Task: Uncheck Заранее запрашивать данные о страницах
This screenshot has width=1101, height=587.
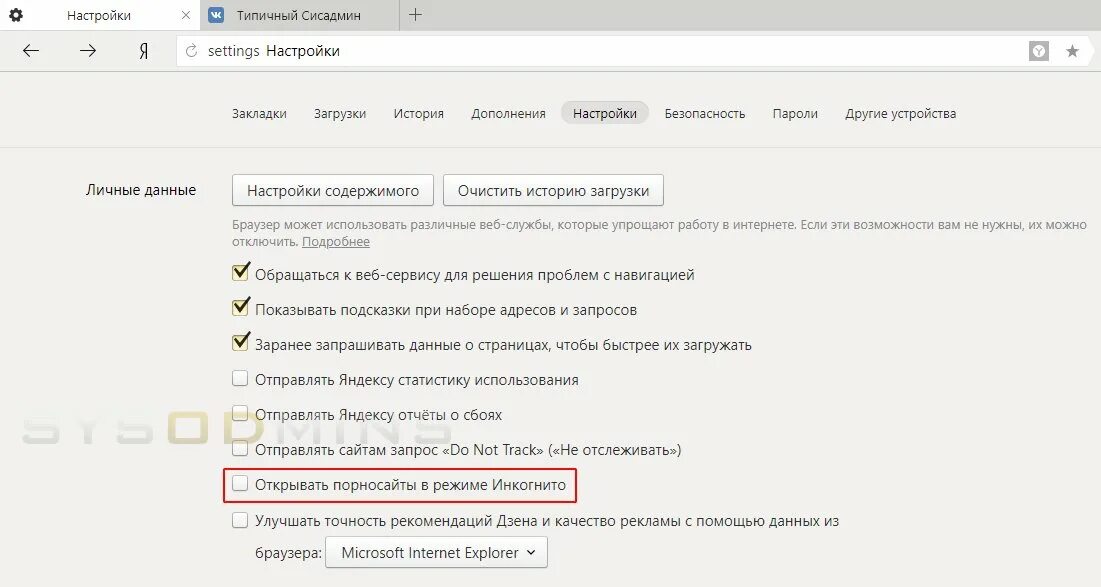Action: coord(240,343)
